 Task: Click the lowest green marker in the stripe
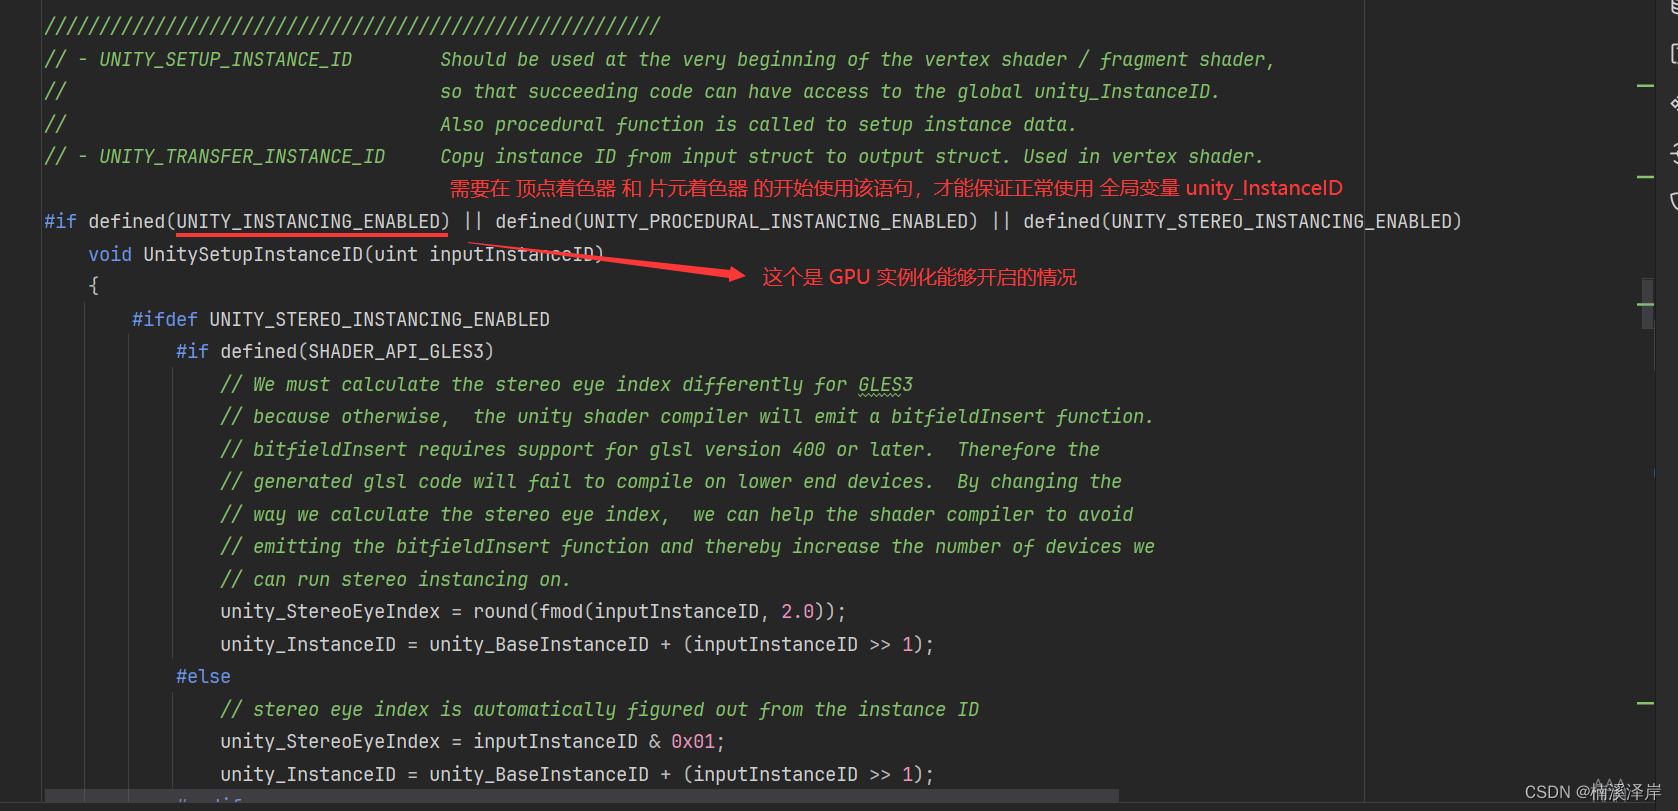(x=1645, y=704)
